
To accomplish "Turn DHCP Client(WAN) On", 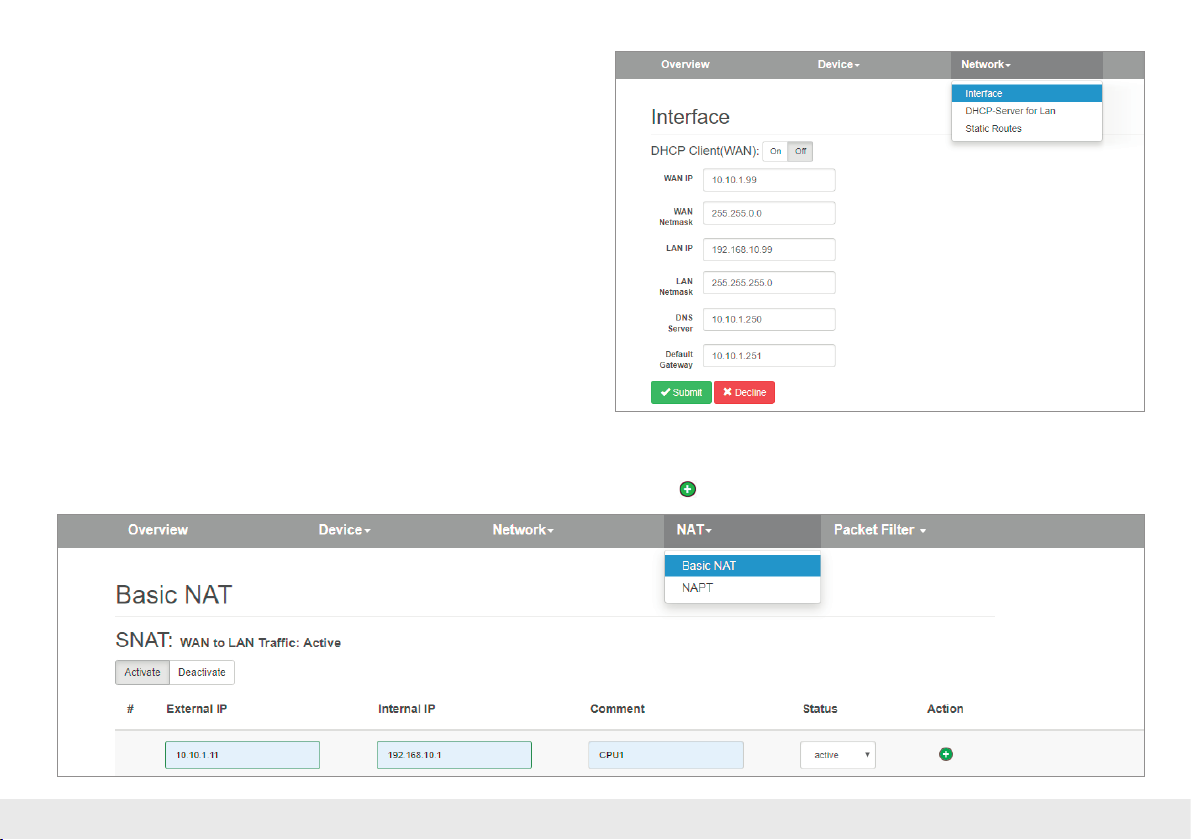I will (x=775, y=152).
